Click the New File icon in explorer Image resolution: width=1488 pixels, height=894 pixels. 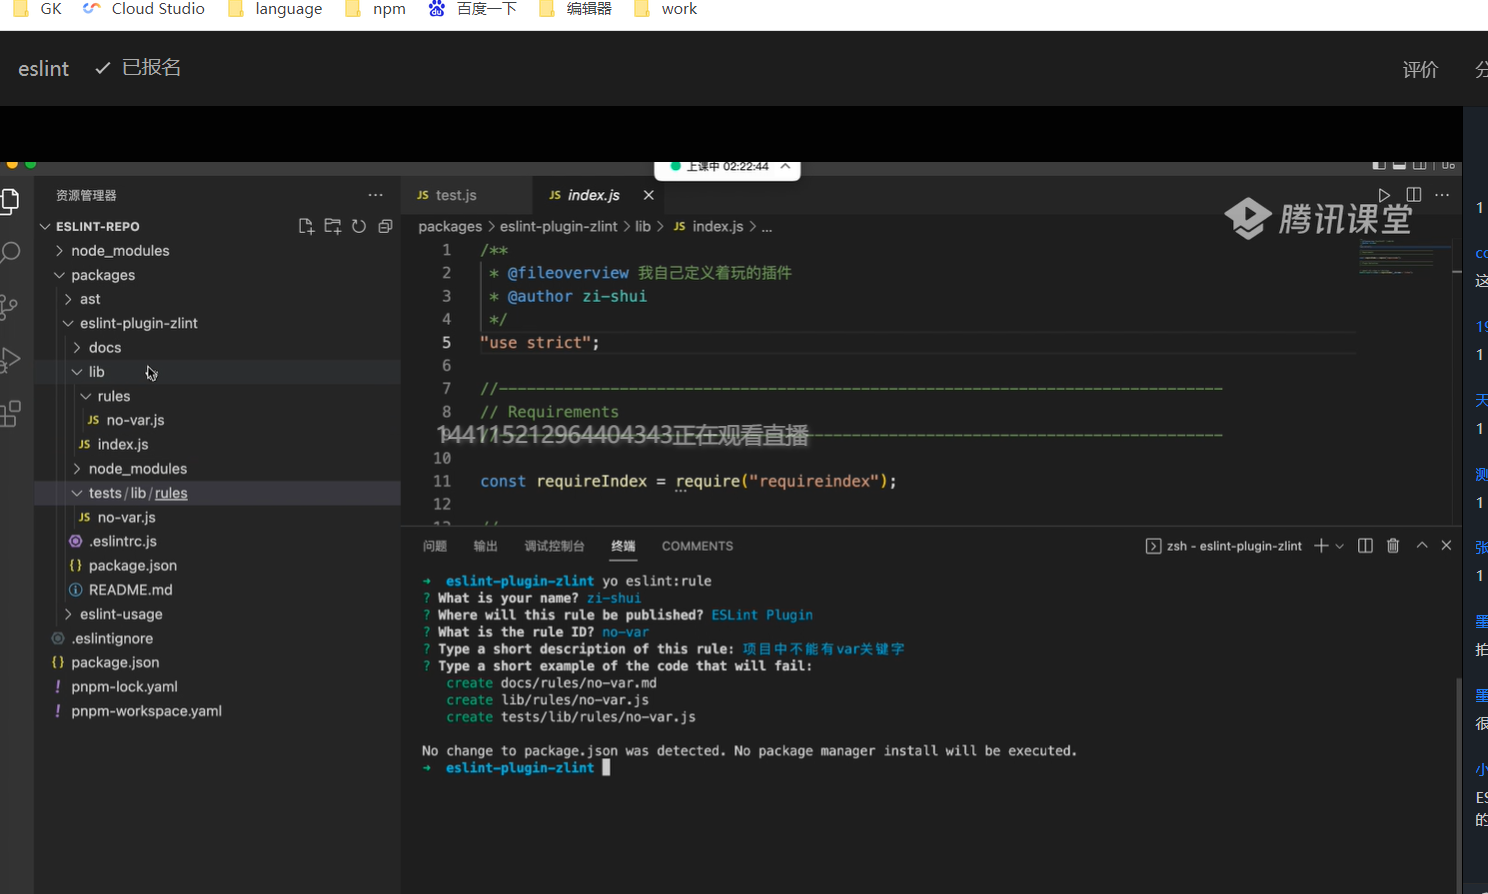click(x=306, y=227)
